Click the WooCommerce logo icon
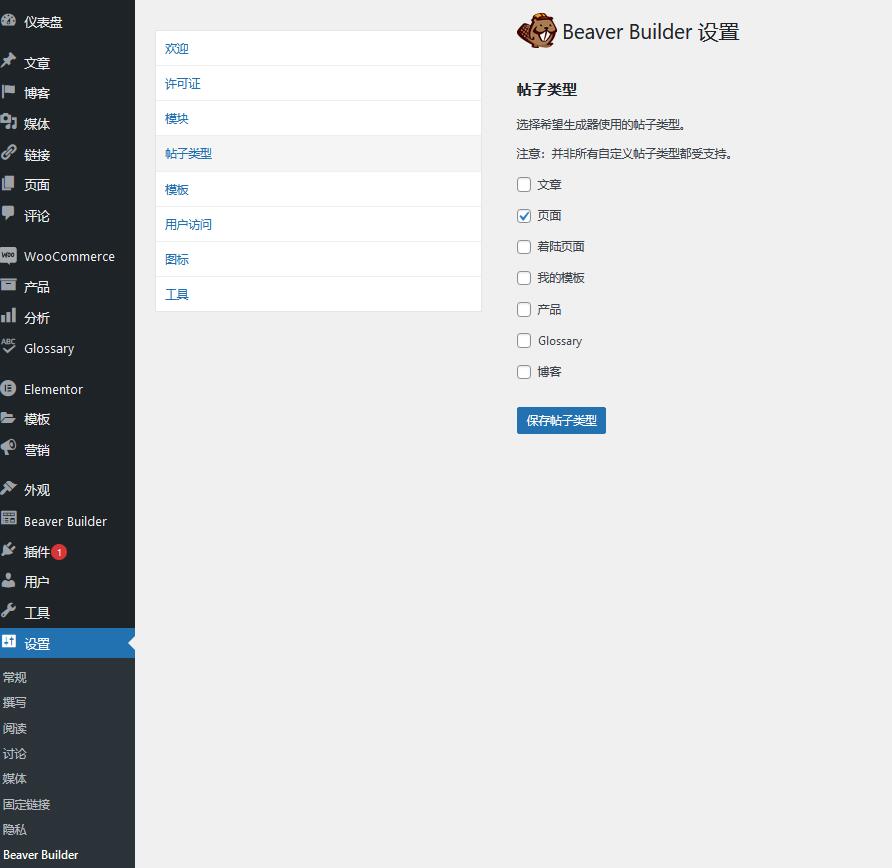Image resolution: width=892 pixels, height=868 pixels. coord(8,255)
